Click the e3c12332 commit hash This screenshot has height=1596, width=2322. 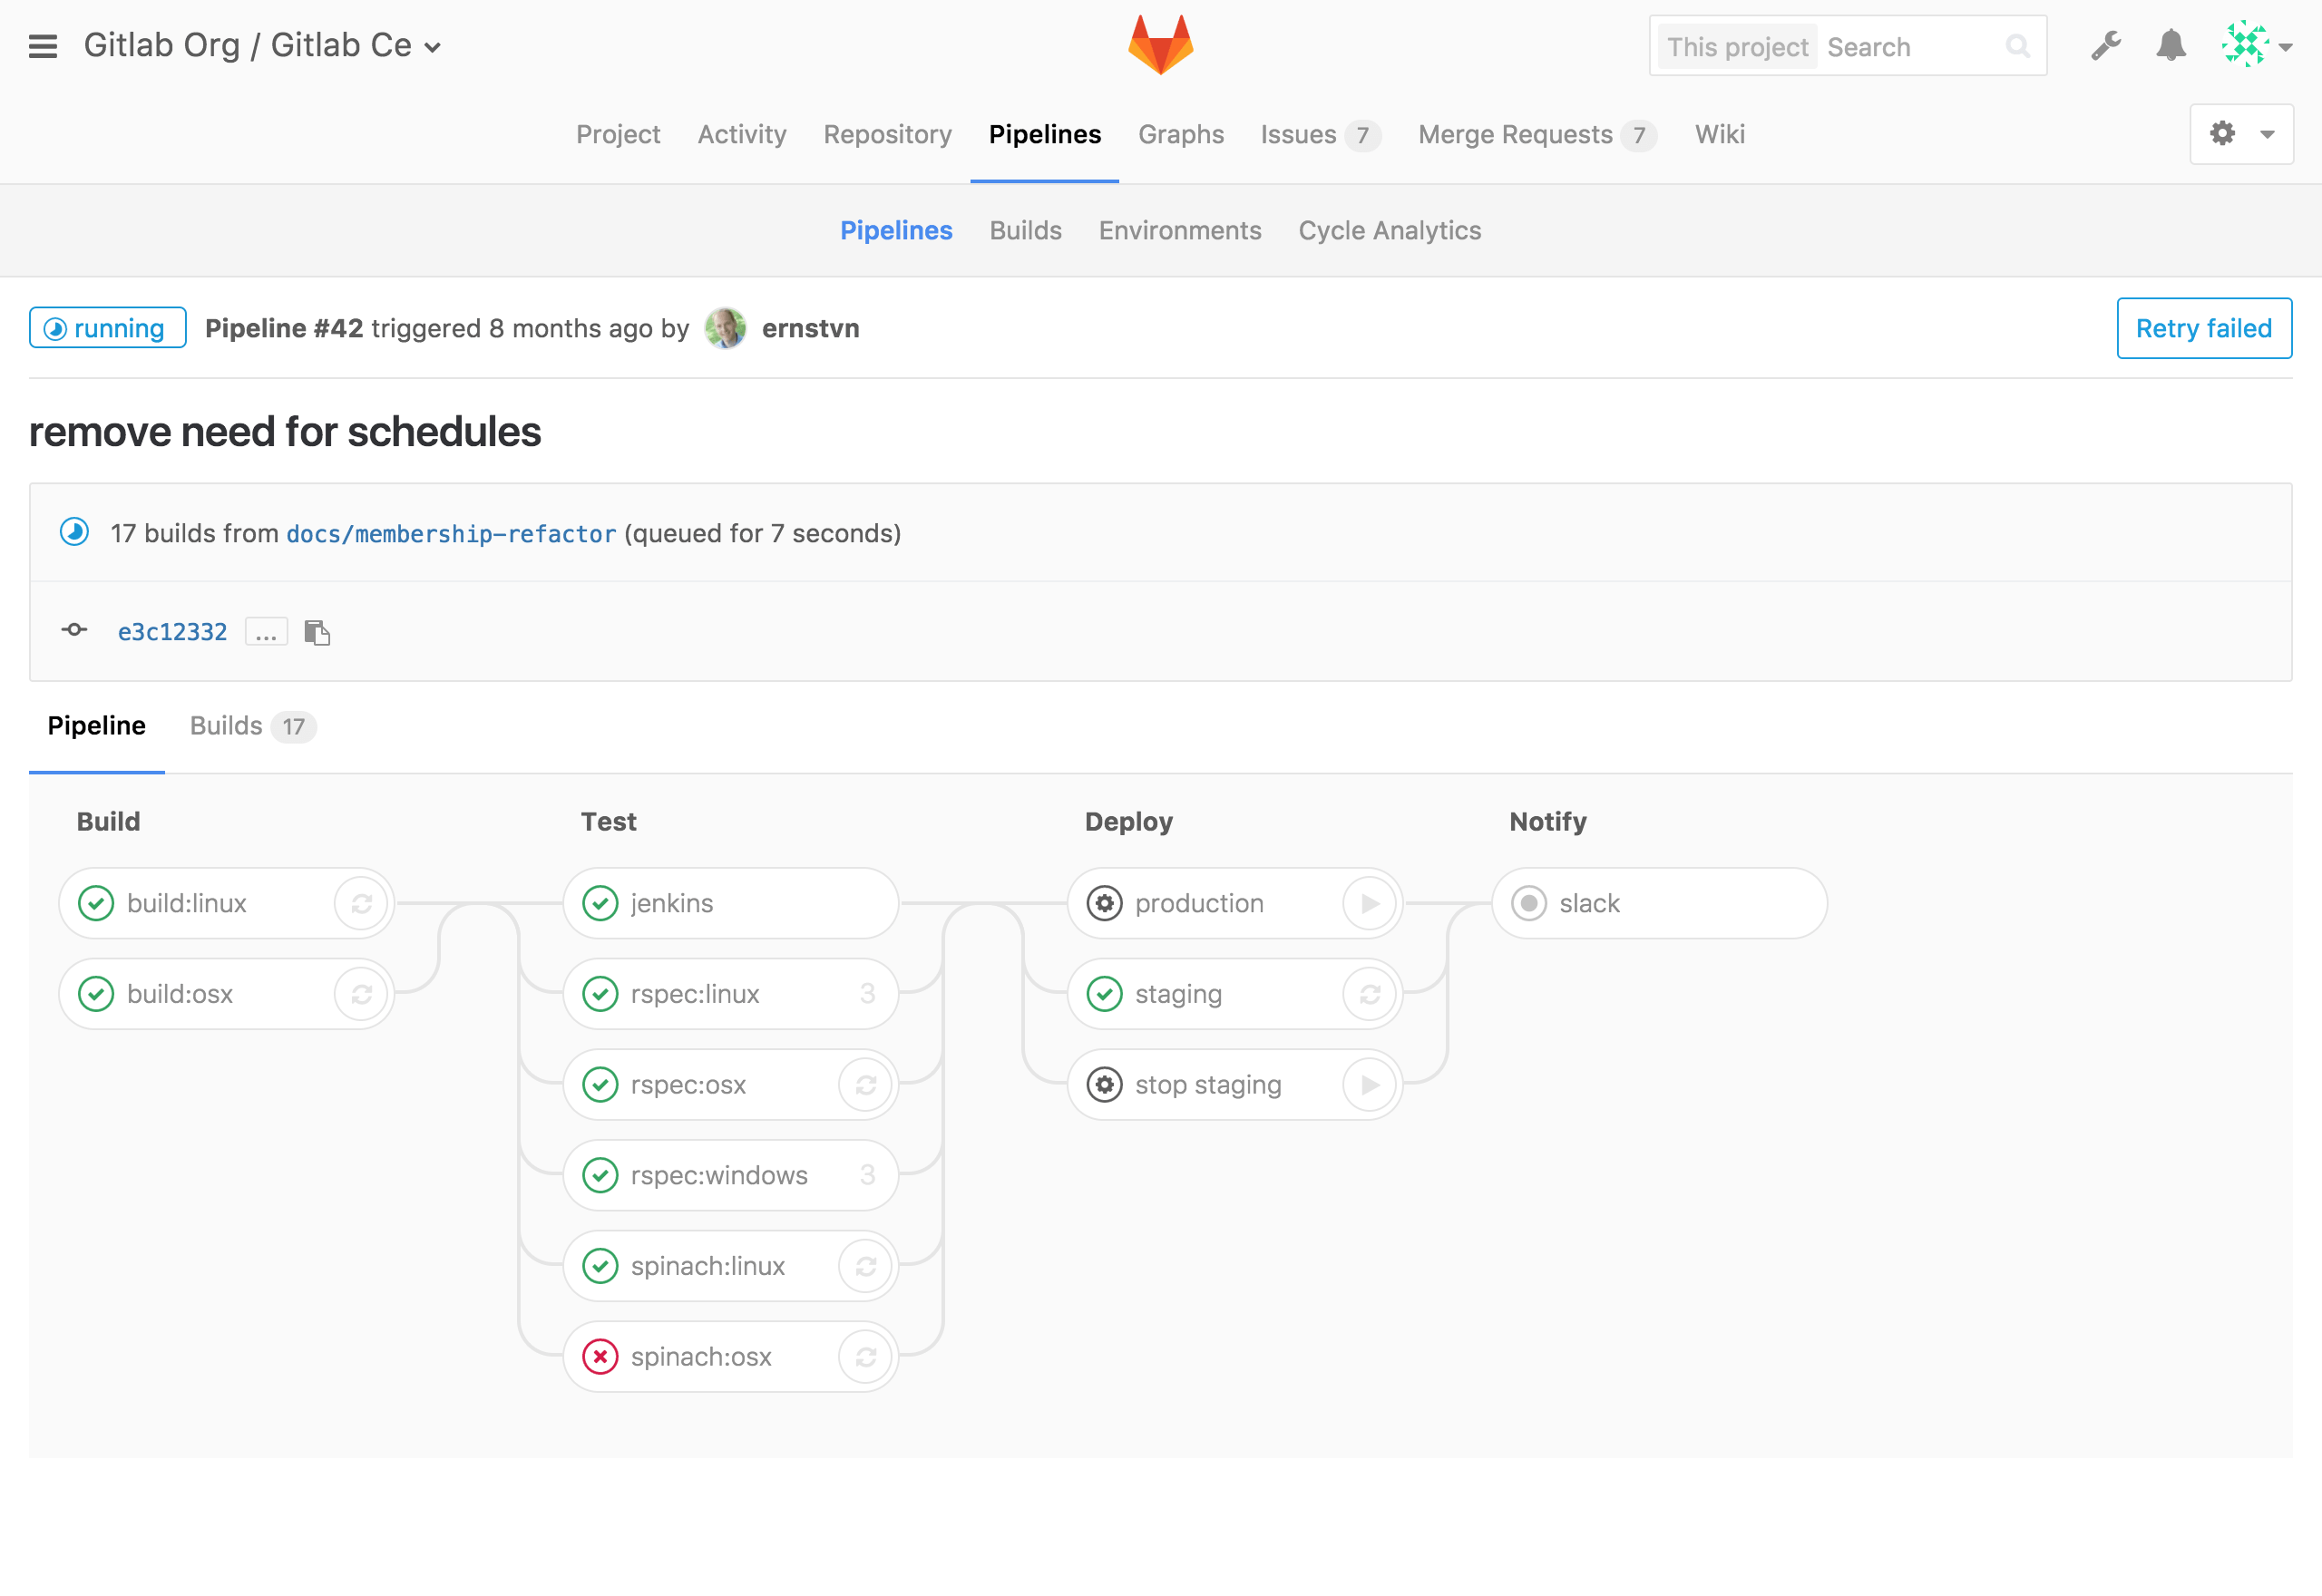(171, 631)
